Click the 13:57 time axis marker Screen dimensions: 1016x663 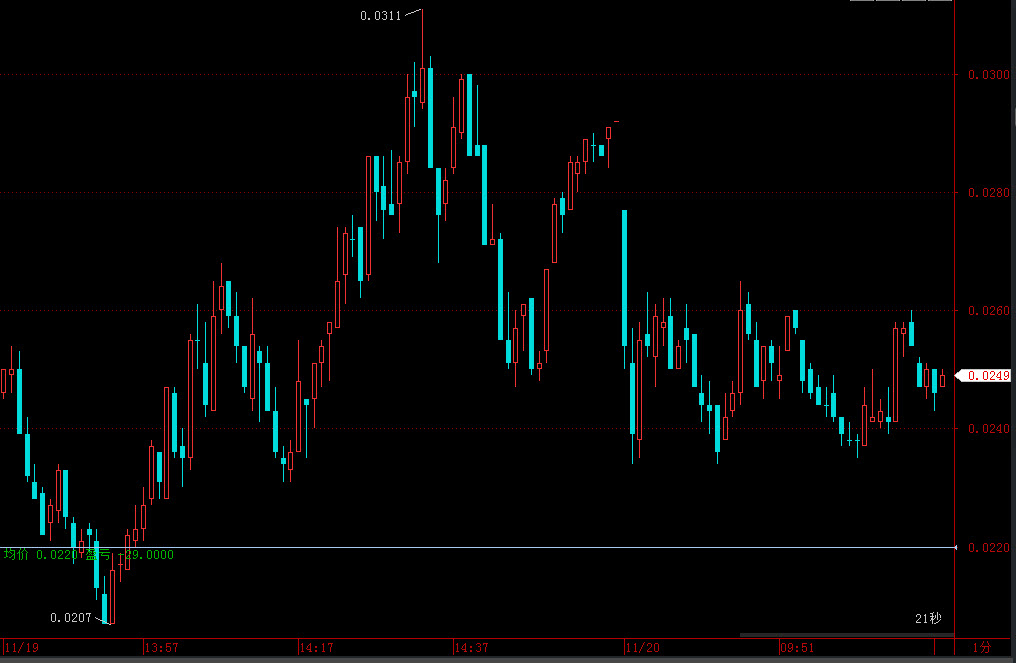click(x=161, y=647)
